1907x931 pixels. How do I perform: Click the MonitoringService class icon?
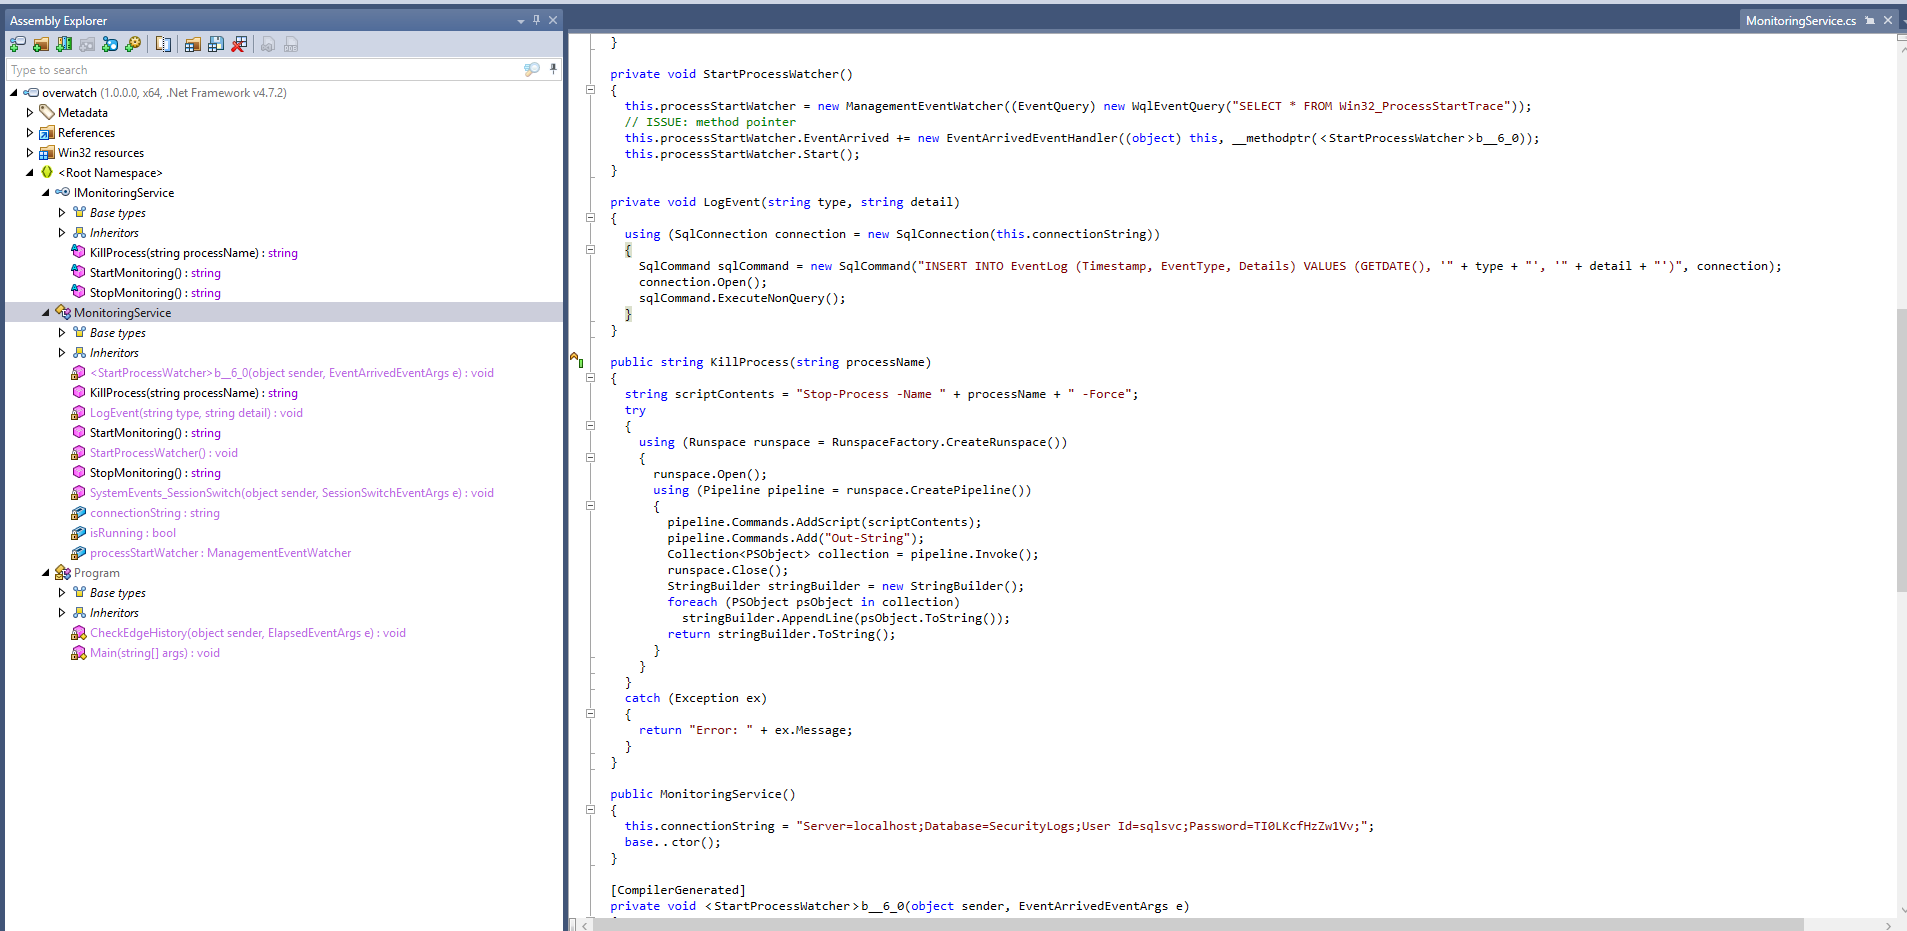click(x=63, y=312)
